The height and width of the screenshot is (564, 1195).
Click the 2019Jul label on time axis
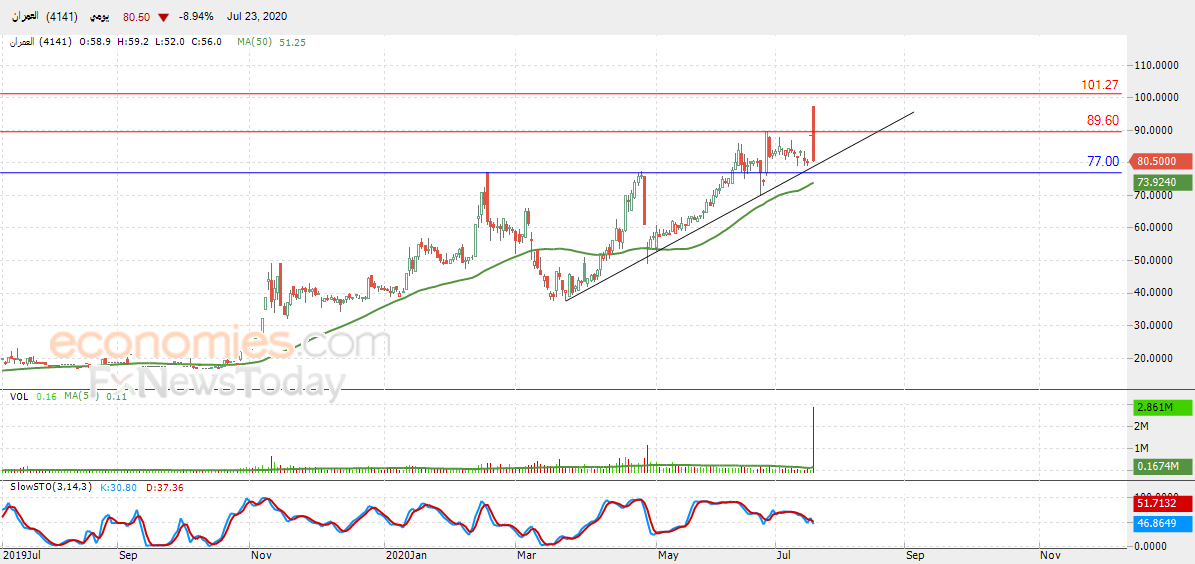point(22,556)
